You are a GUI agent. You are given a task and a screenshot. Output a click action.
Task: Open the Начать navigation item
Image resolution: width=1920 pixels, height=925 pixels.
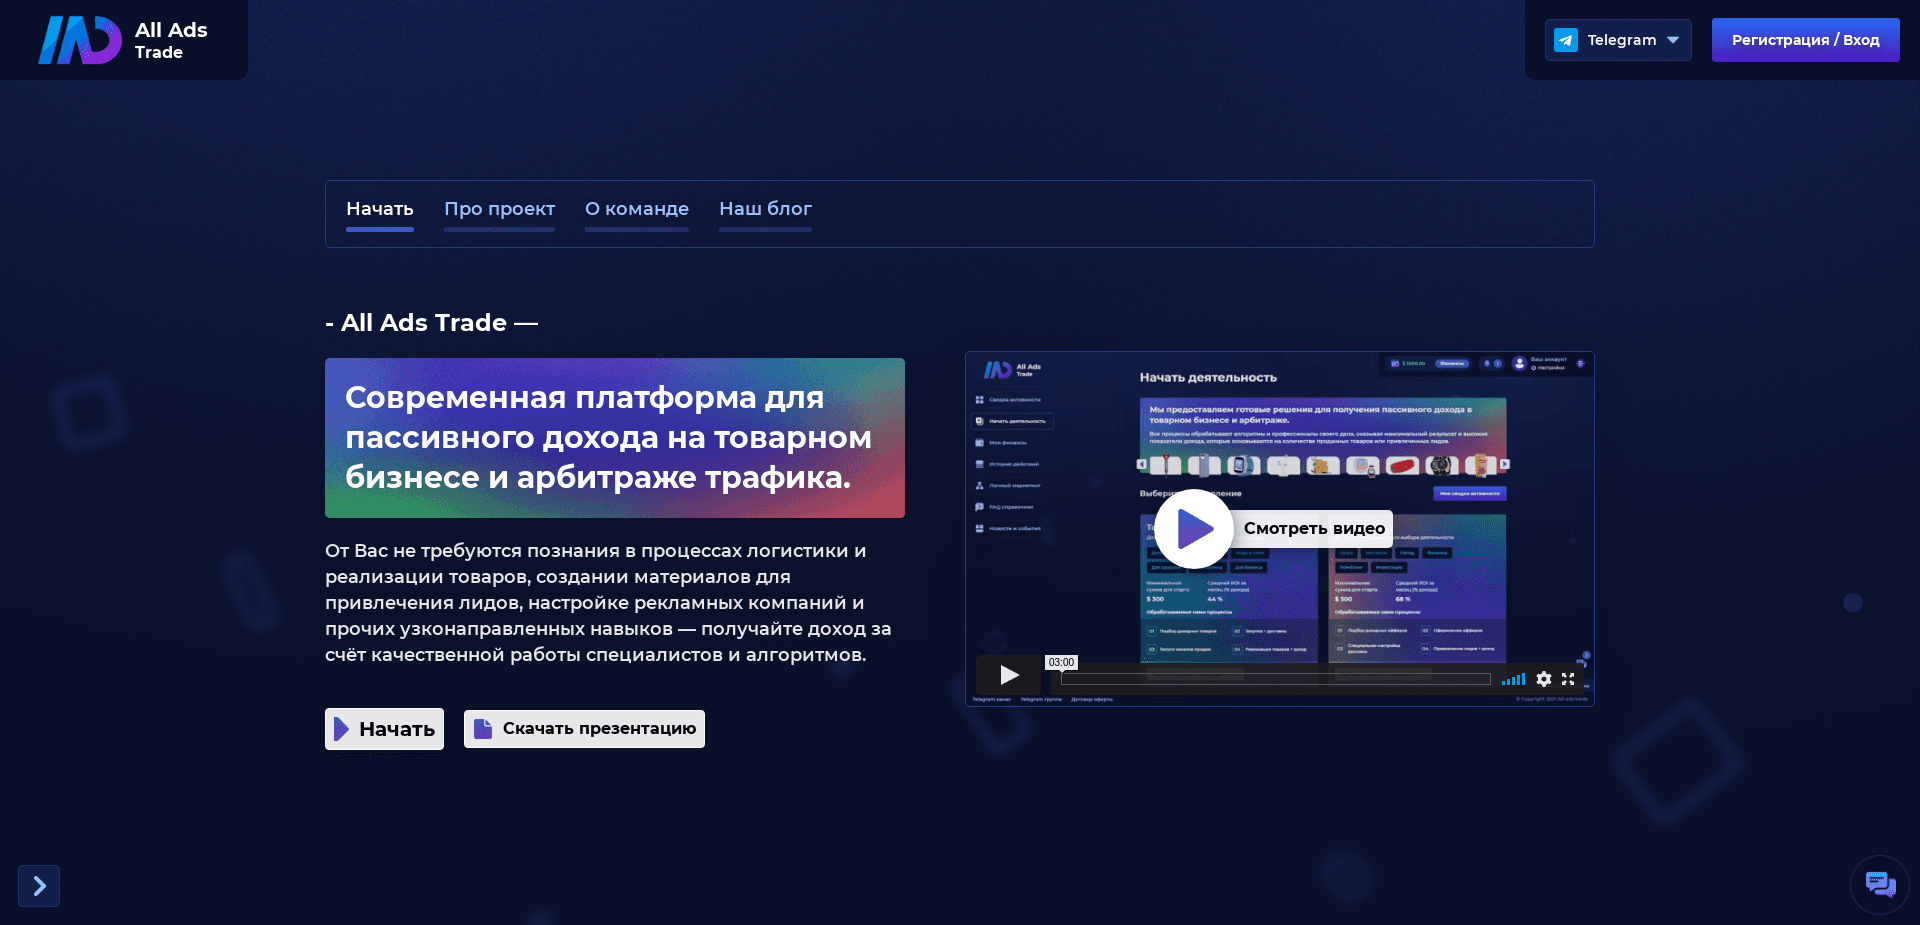pyautogui.click(x=379, y=210)
